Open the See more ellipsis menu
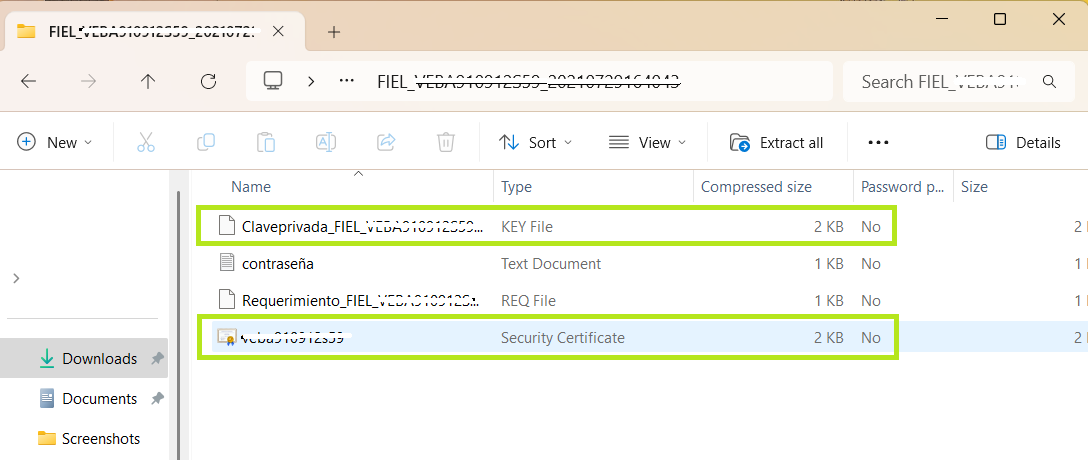 tap(878, 142)
